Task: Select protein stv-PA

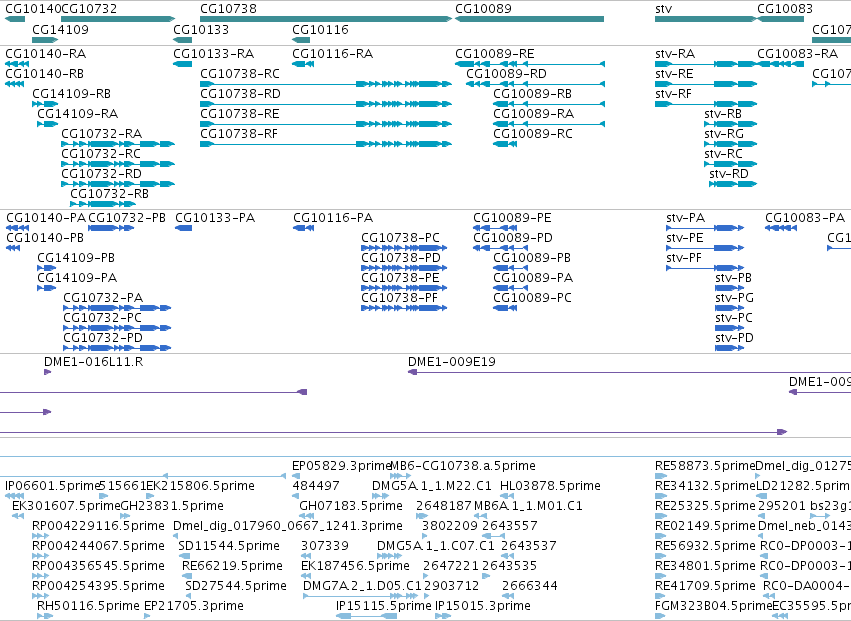Action: pos(685,218)
